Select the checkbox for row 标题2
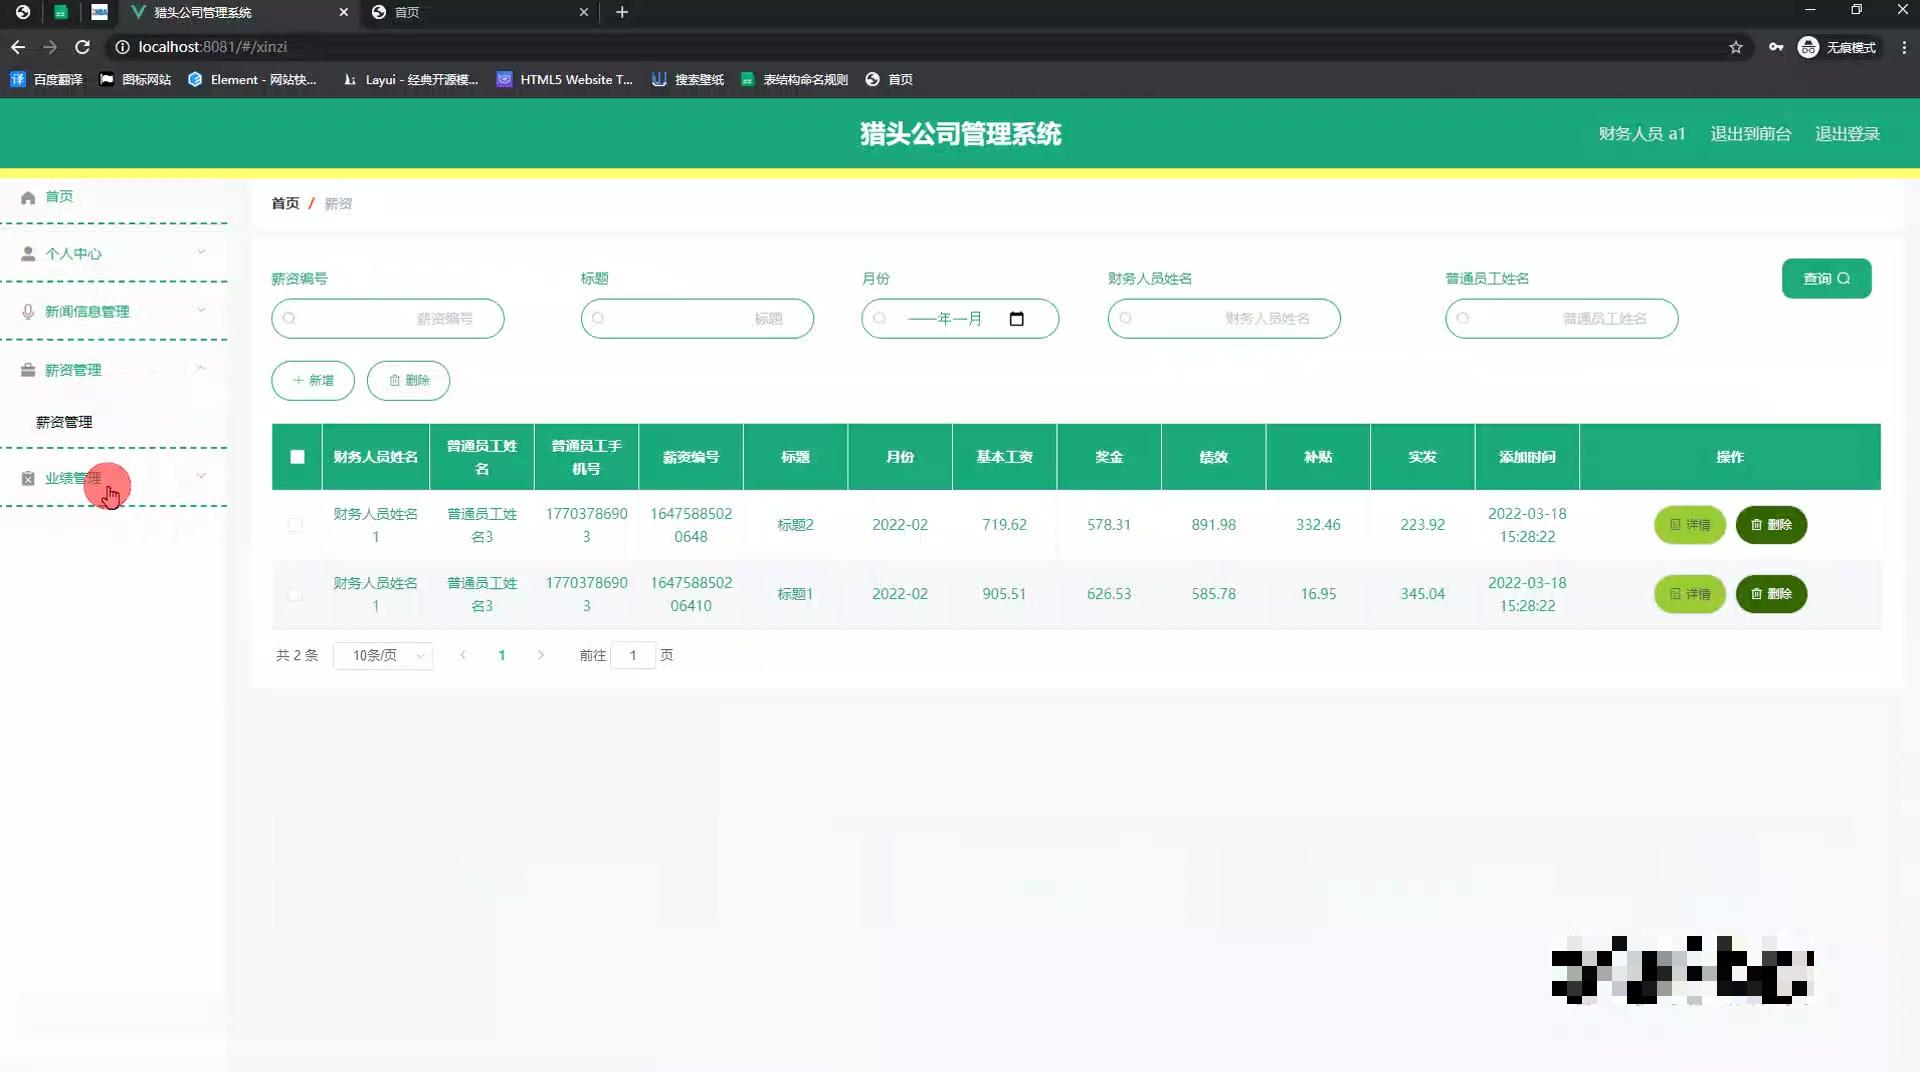1920x1072 pixels. 295,525
